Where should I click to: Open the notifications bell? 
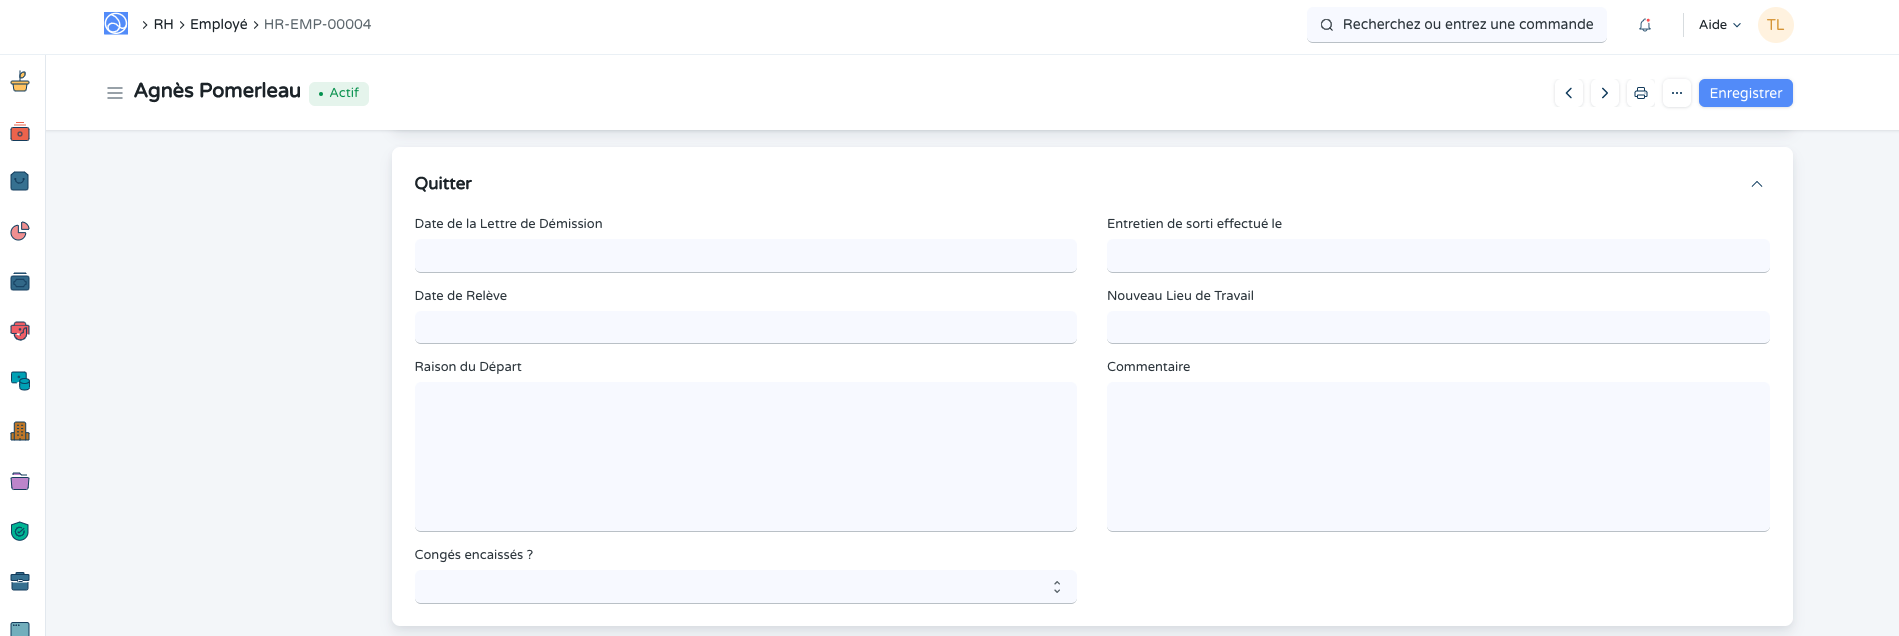1645,25
